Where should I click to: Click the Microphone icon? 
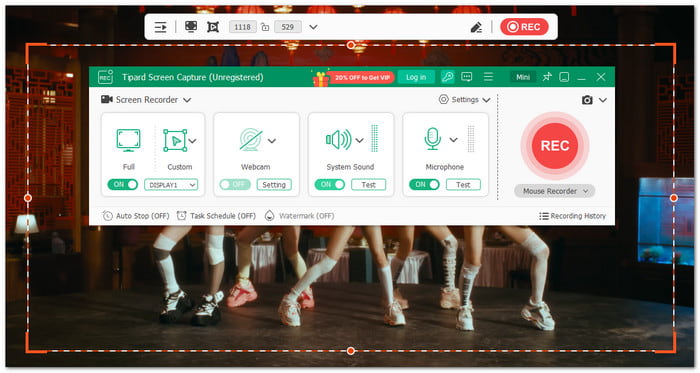pyautogui.click(x=433, y=139)
